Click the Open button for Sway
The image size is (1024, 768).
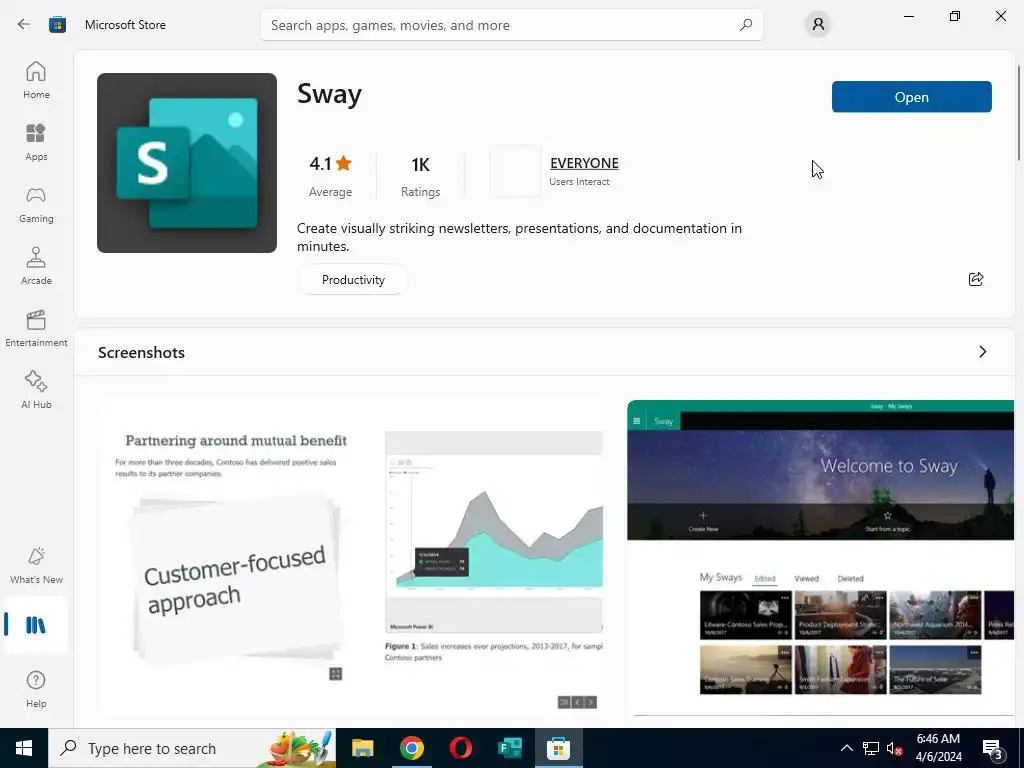click(912, 97)
